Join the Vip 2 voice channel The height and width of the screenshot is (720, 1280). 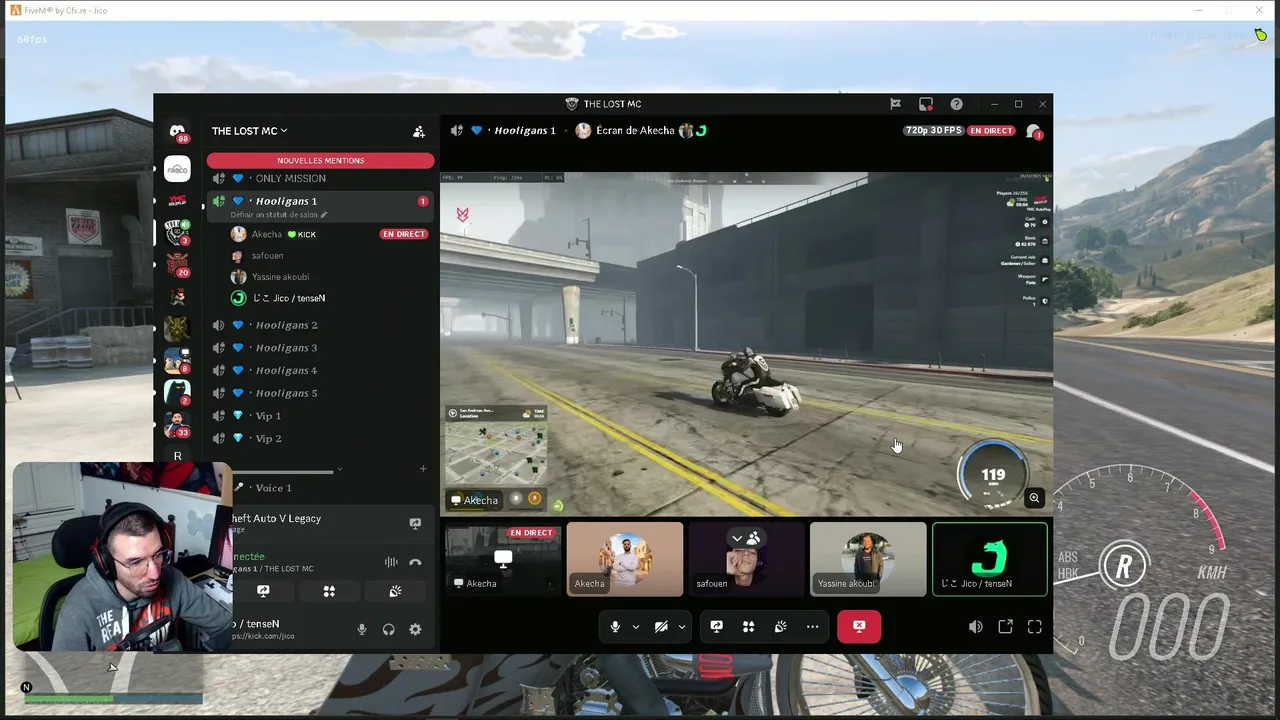point(320,438)
